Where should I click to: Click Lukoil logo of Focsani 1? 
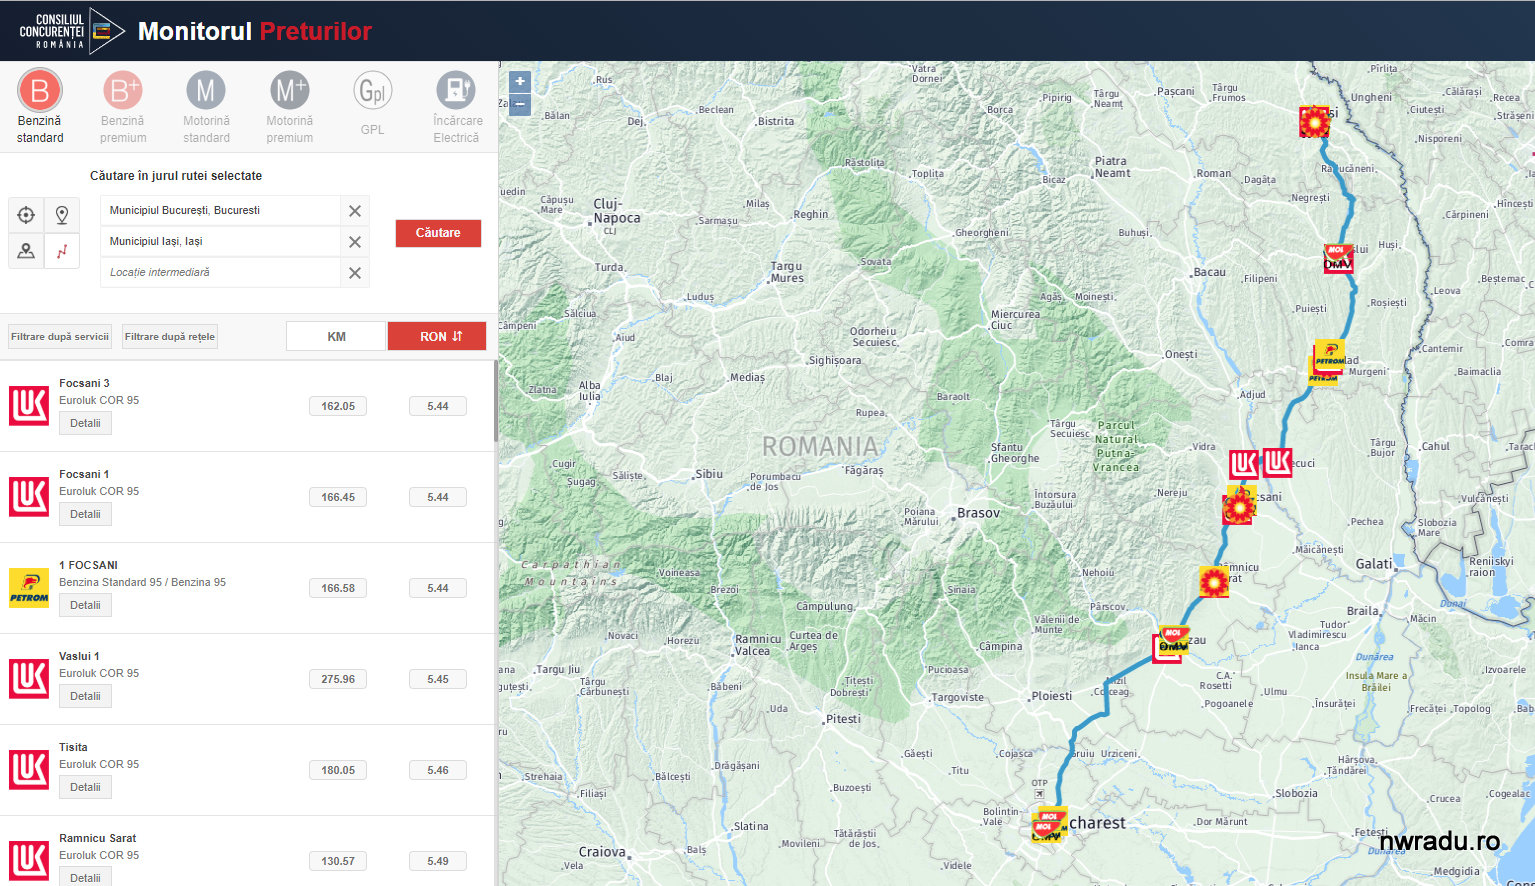[29, 497]
